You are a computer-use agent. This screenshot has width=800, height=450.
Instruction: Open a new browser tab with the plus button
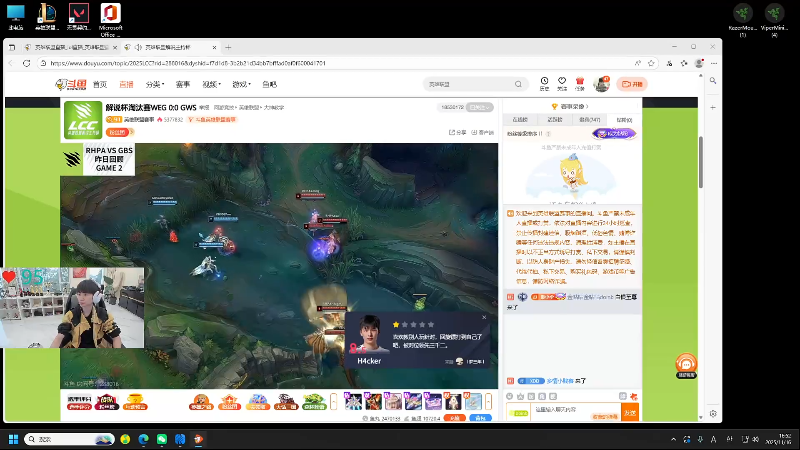point(228,47)
